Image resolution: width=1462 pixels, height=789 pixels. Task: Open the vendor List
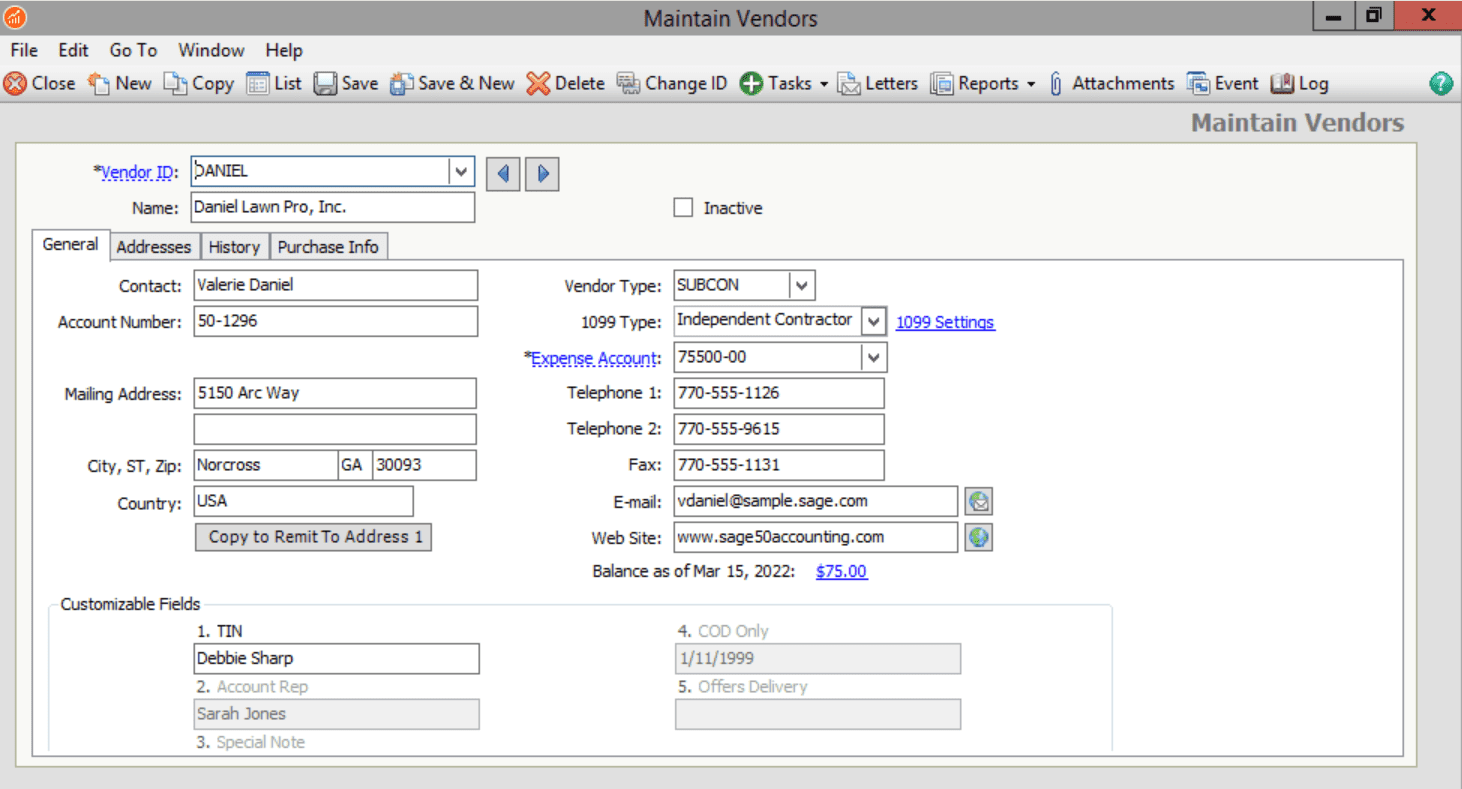click(x=274, y=84)
